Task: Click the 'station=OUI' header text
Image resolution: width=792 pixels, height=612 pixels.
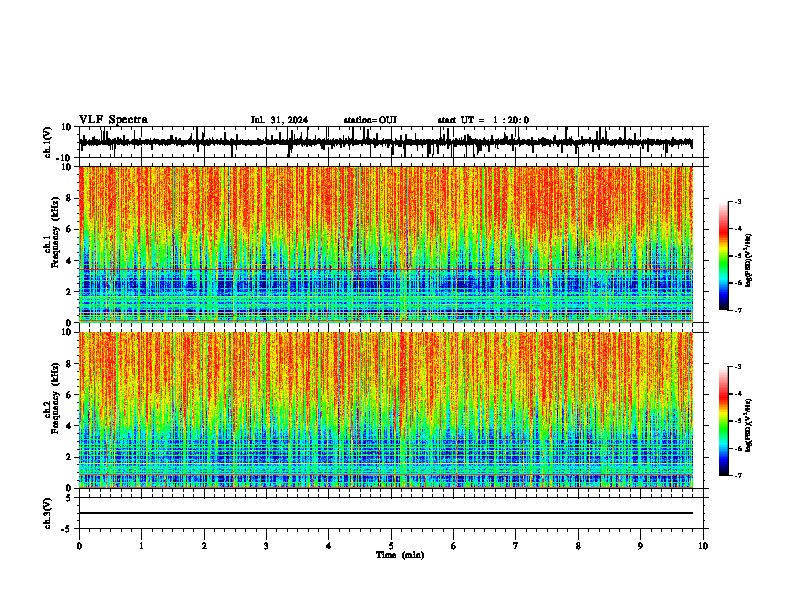Action: point(370,120)
